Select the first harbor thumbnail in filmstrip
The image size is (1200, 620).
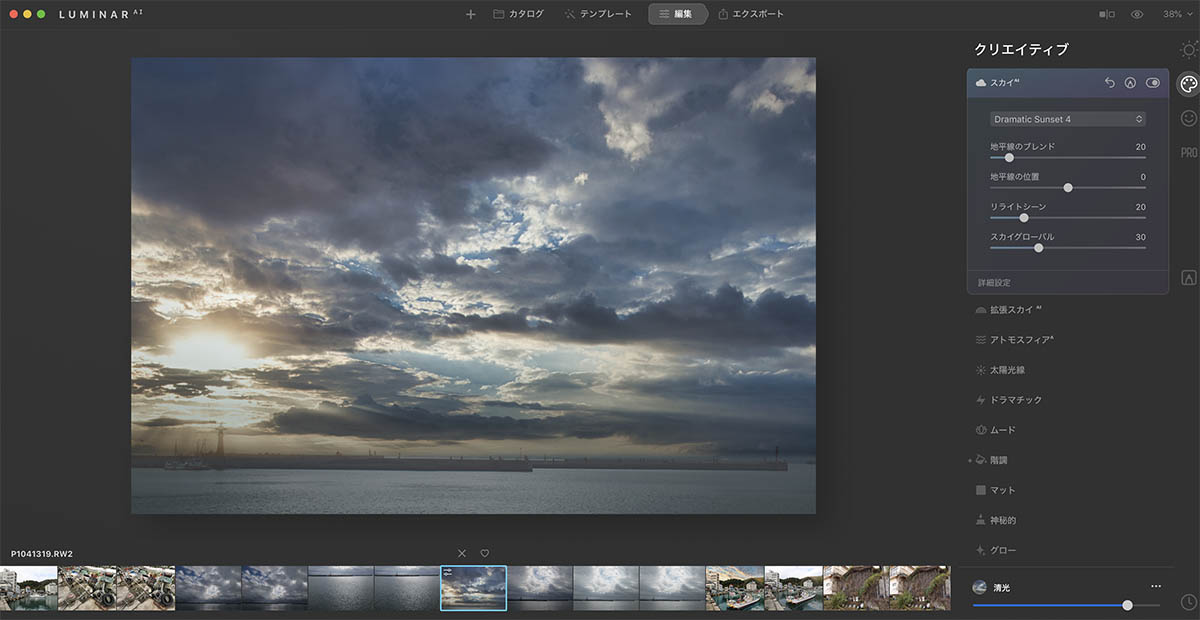click(28, 588)
